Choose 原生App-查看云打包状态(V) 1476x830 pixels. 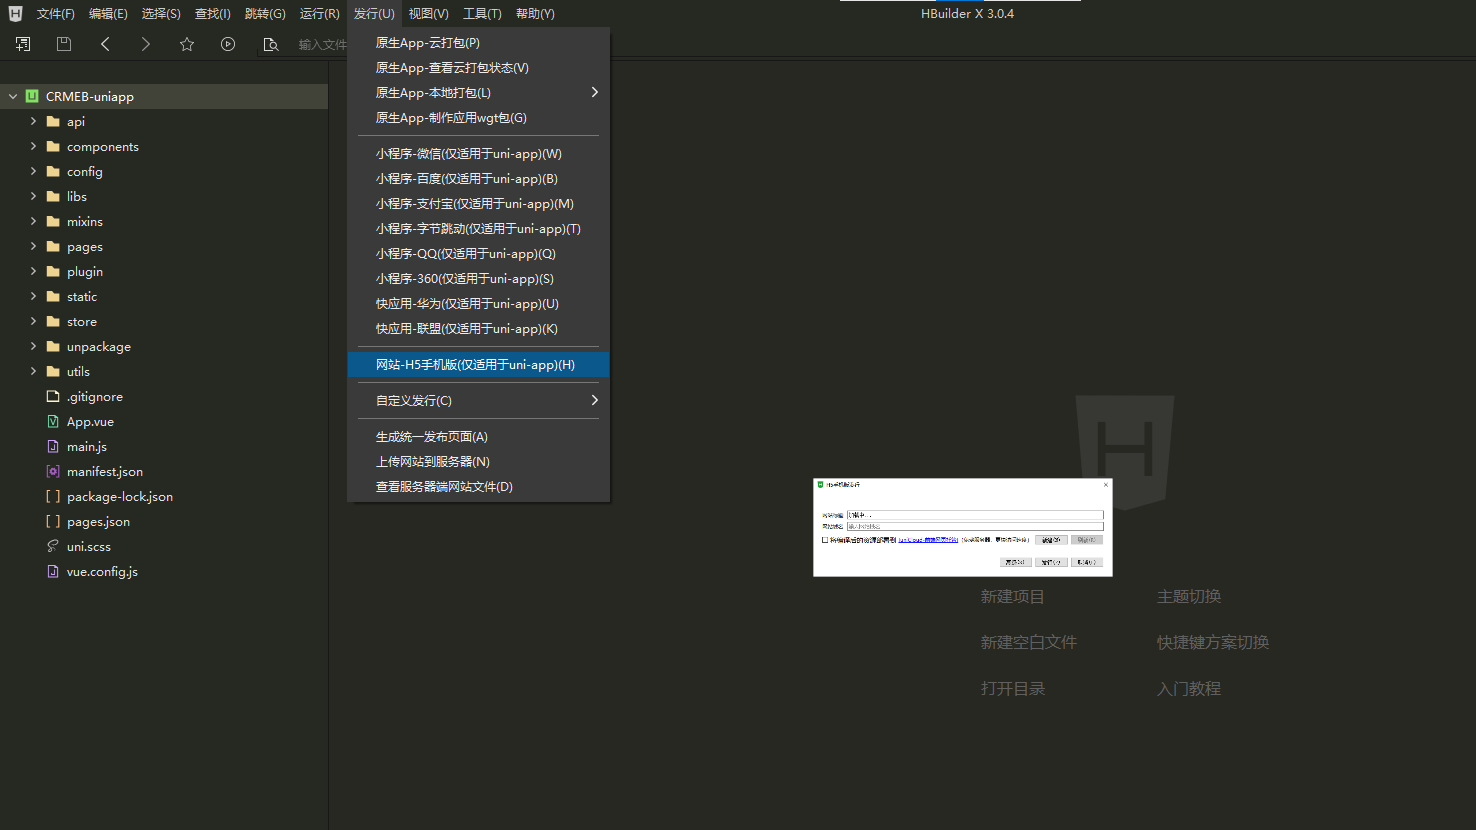coord(478,67)
